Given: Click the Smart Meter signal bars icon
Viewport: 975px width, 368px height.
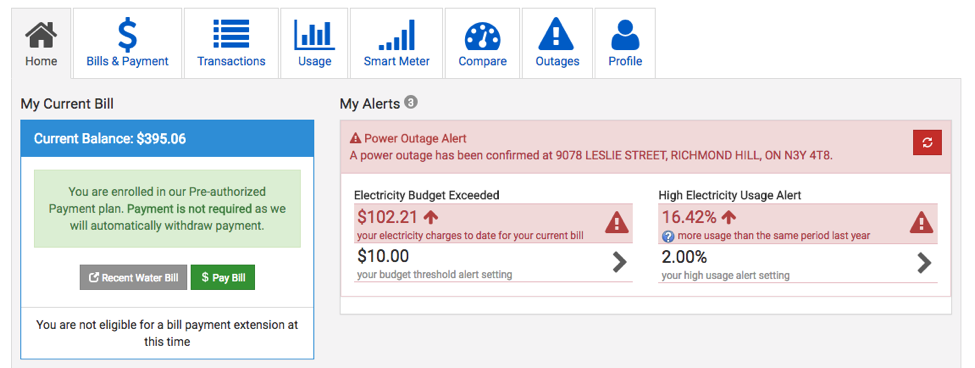Looking at the screenshot, I should 397,35.
